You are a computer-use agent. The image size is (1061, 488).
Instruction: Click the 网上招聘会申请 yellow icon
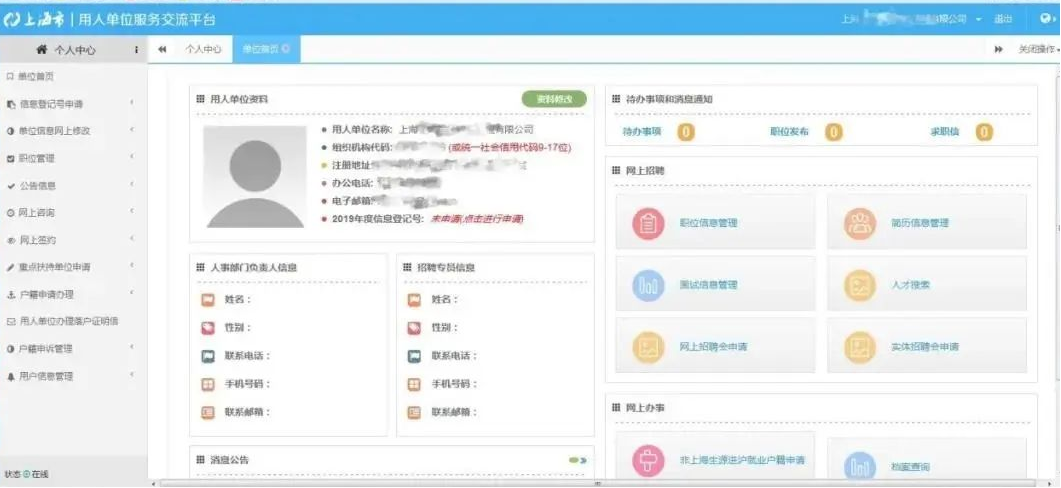(x=648, y=347)
